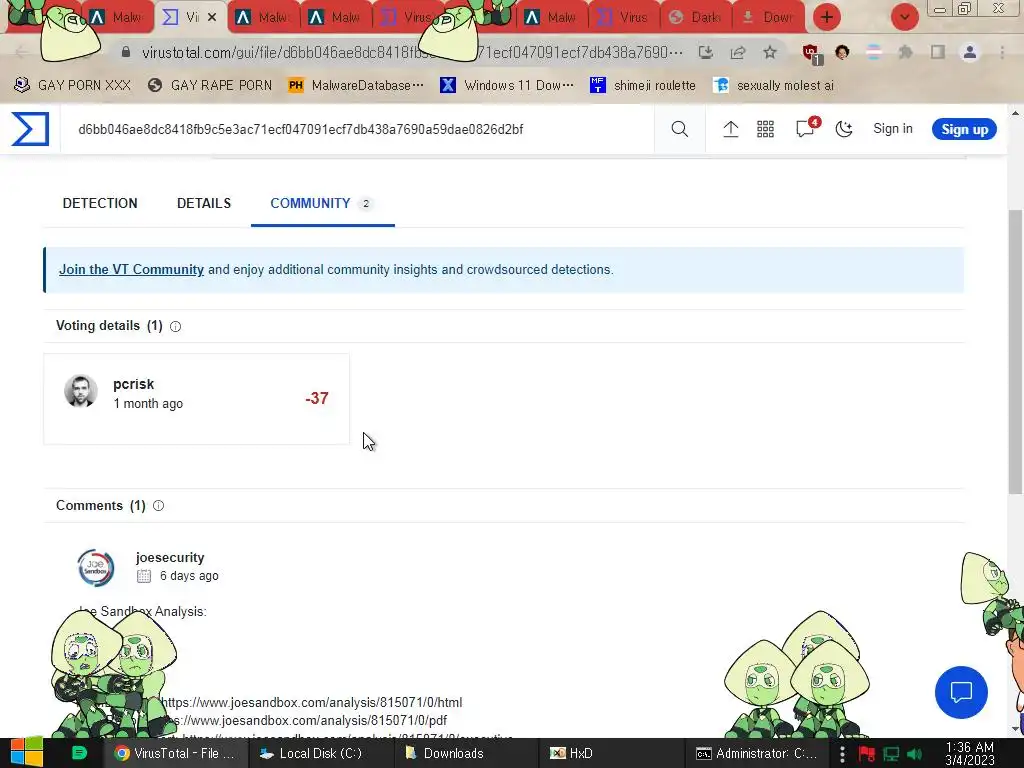
Task: Open the shimeji roulette bookmark
Action: [x=642, y=85]
